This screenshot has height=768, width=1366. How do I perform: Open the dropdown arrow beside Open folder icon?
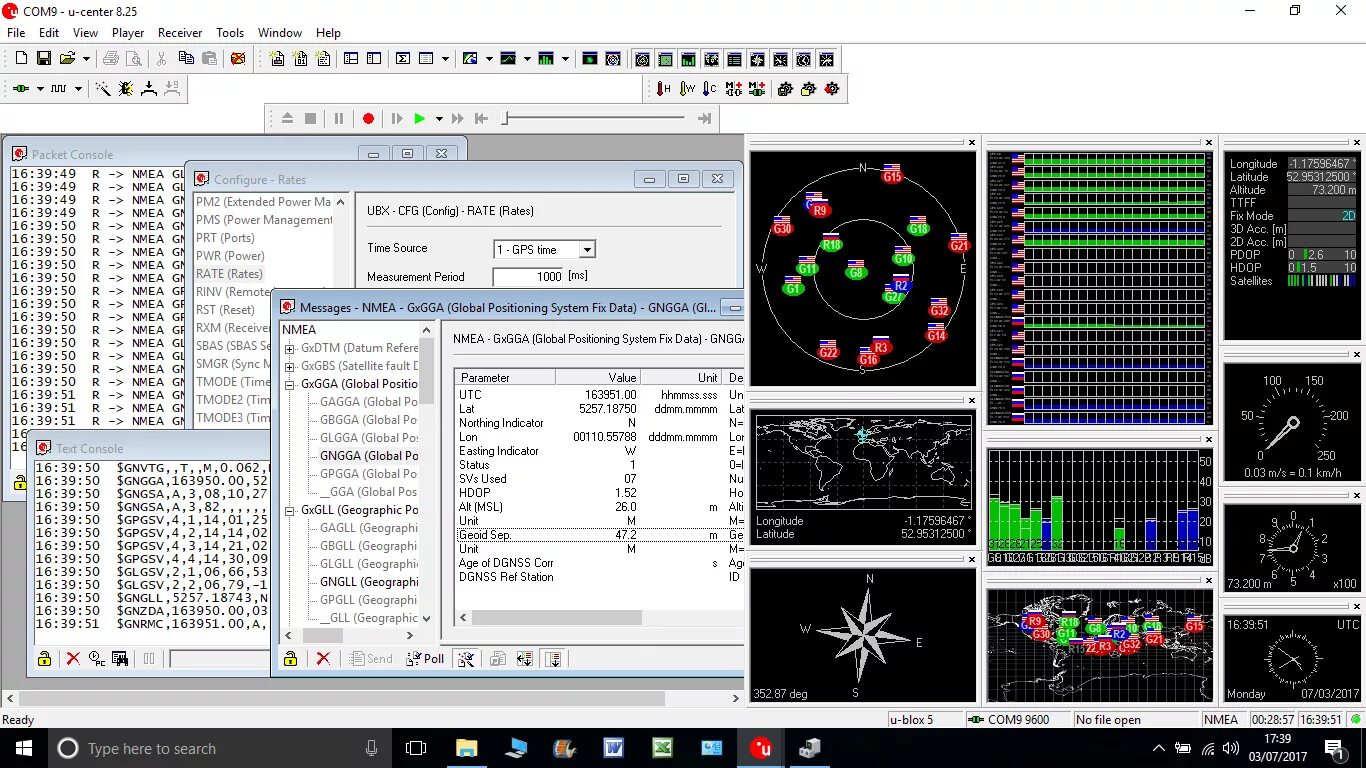(86, 59)
